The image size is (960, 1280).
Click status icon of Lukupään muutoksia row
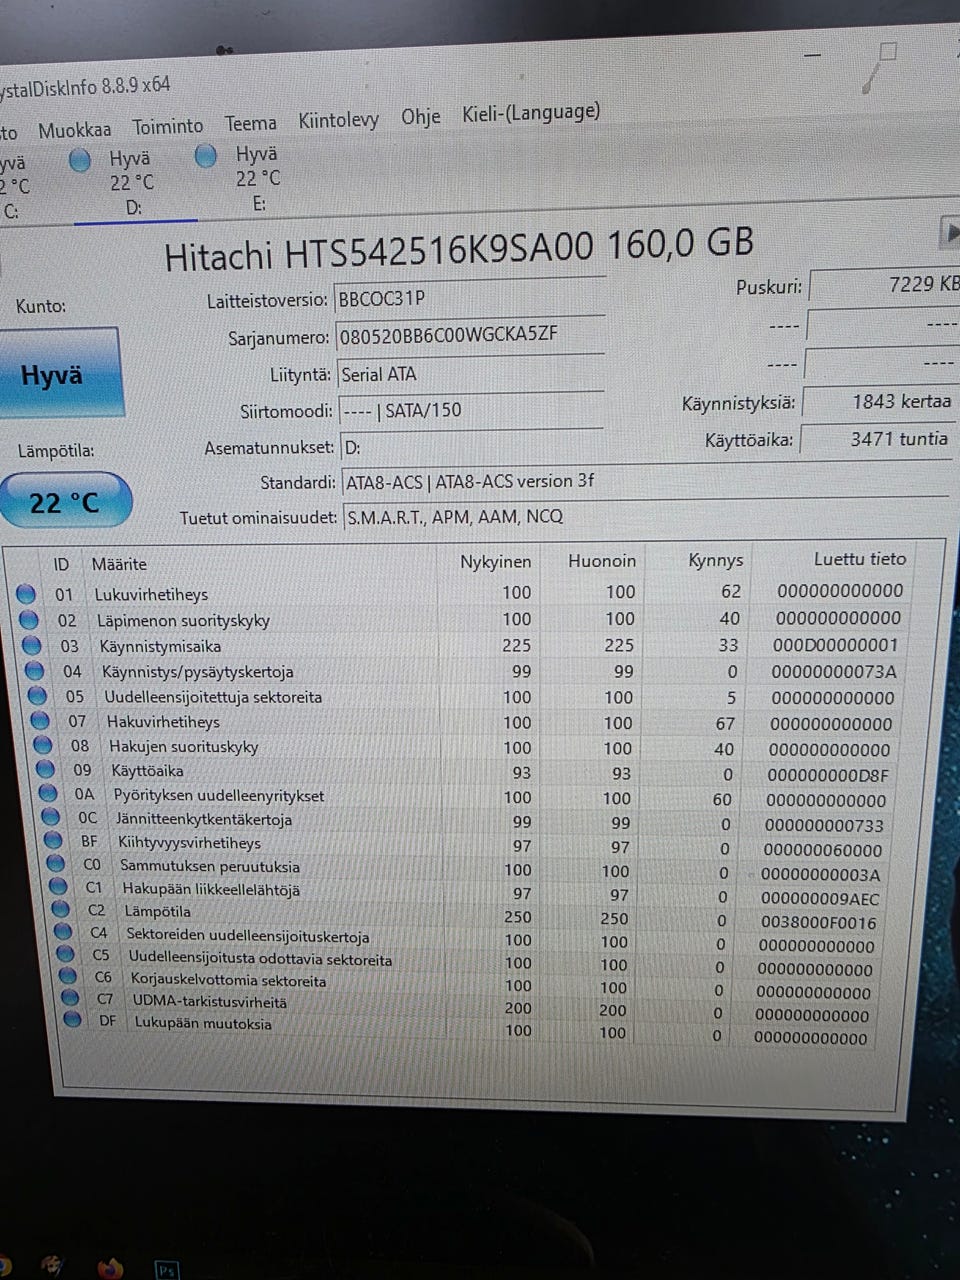pos(71,1020)
